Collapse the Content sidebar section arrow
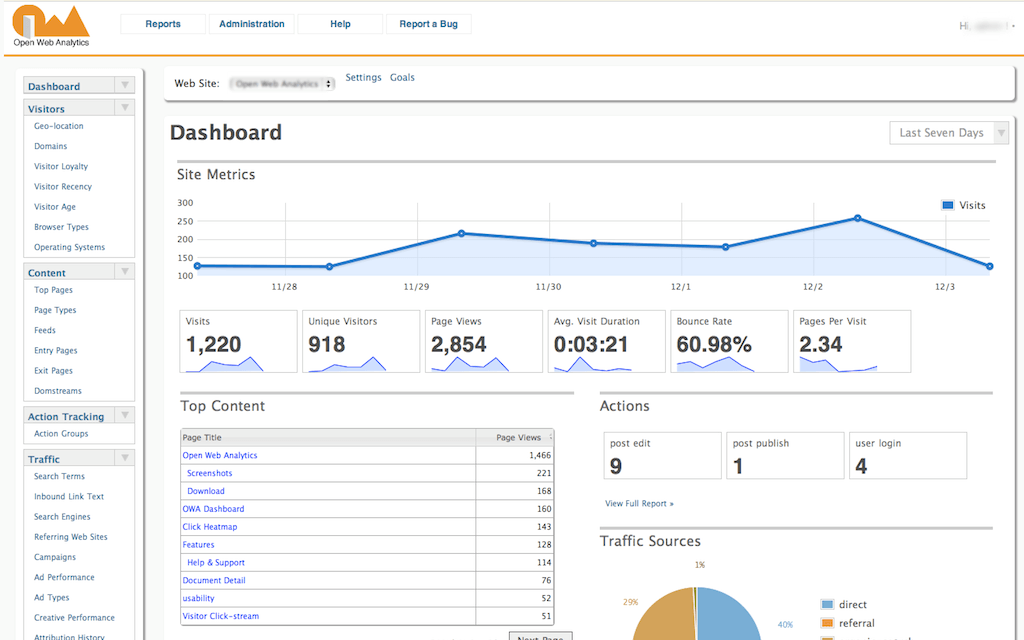 tap(124, 272)
